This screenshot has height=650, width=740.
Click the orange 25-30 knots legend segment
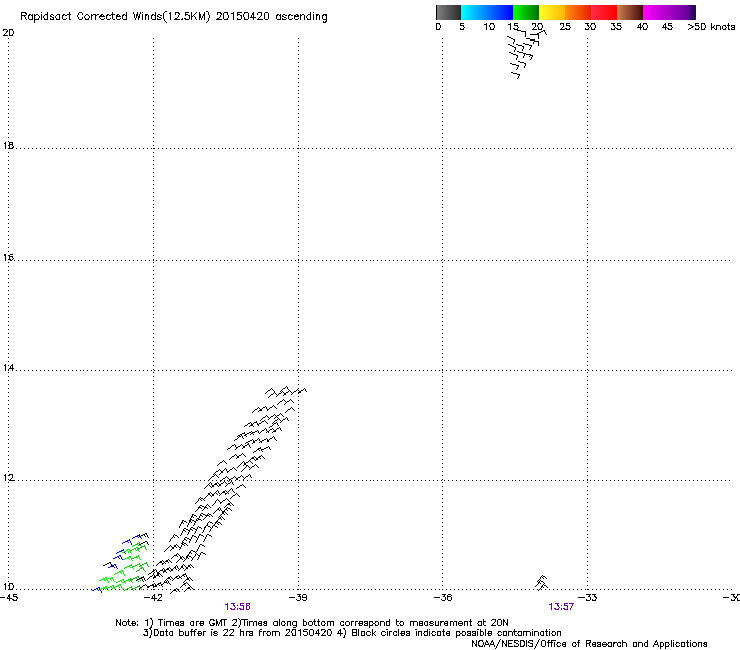click(578, 12)
